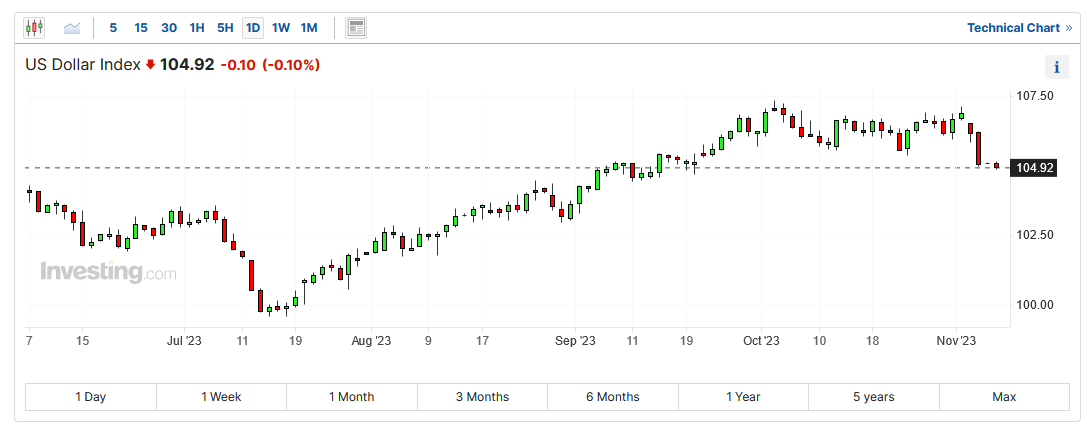Change interval to 1M
Image resolution: width=1087 pixels, height=431 pixels.
pyautogui.click(x=309, y=28)
